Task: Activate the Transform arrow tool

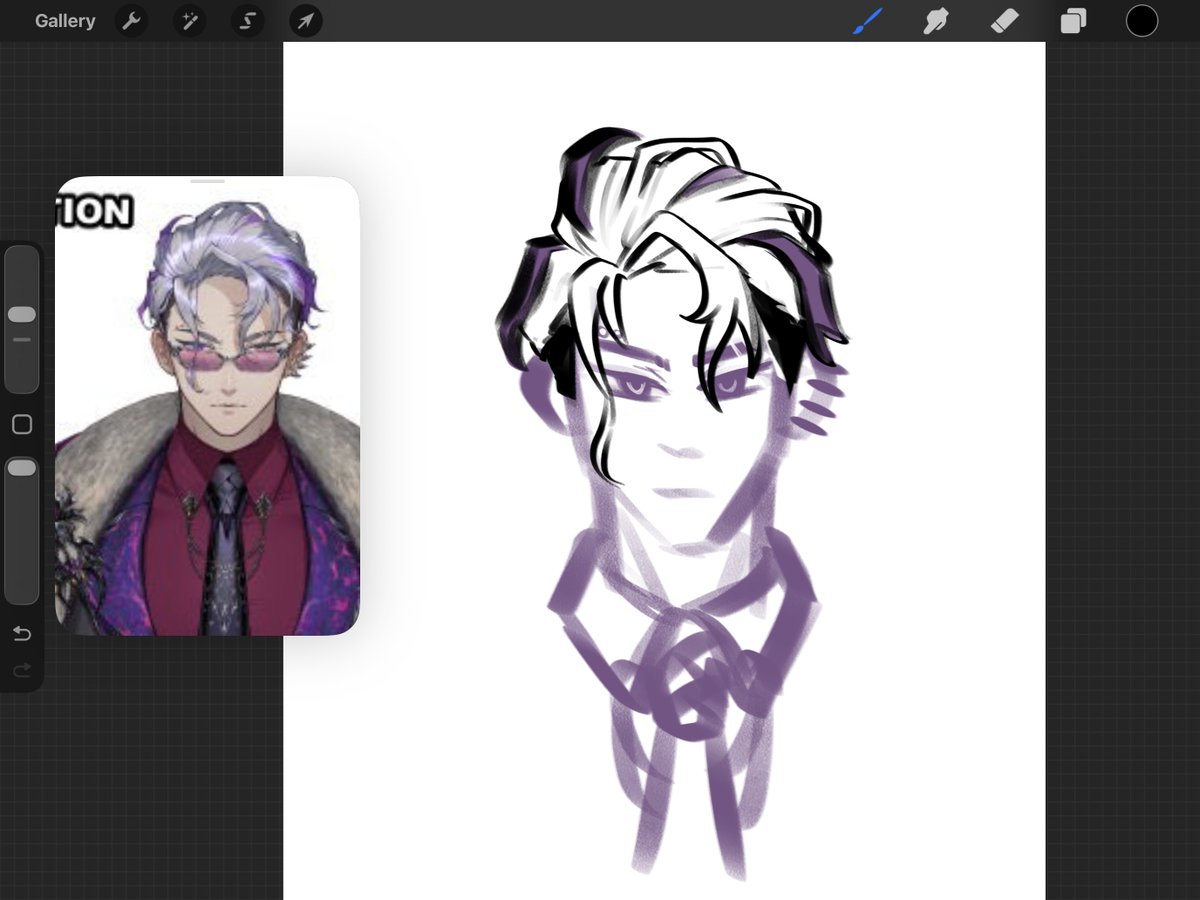Action: click(306, 21)
